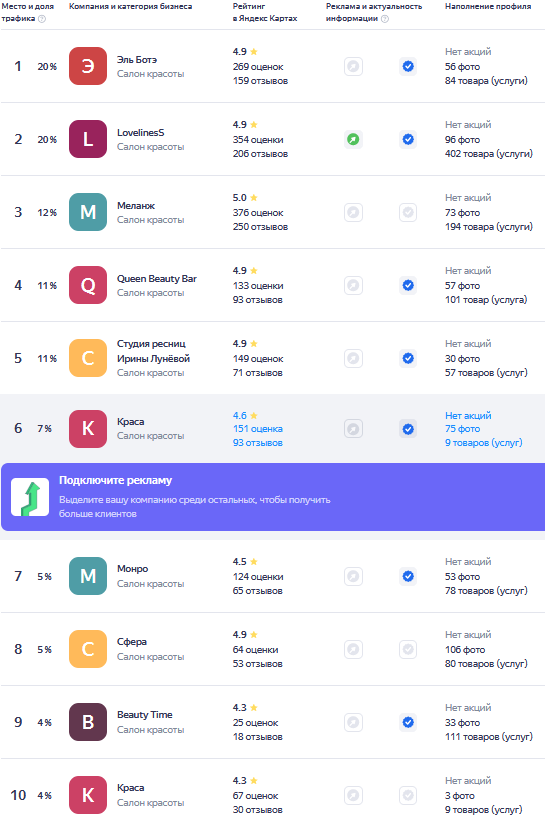This screenshot has width=545, height=825.
Task: Click the green advertising icon for LovelinesS
Action: coord(354,139)
